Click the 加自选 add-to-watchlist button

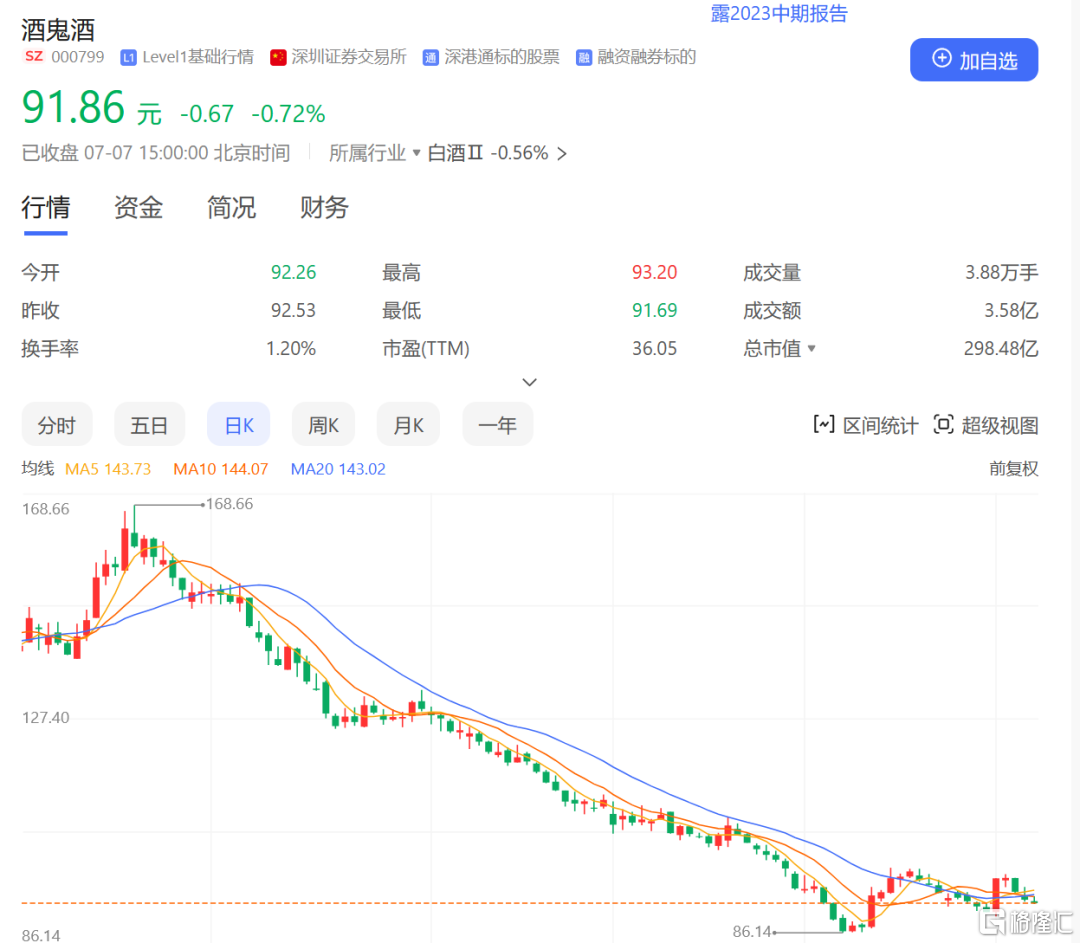pos(973,60)
